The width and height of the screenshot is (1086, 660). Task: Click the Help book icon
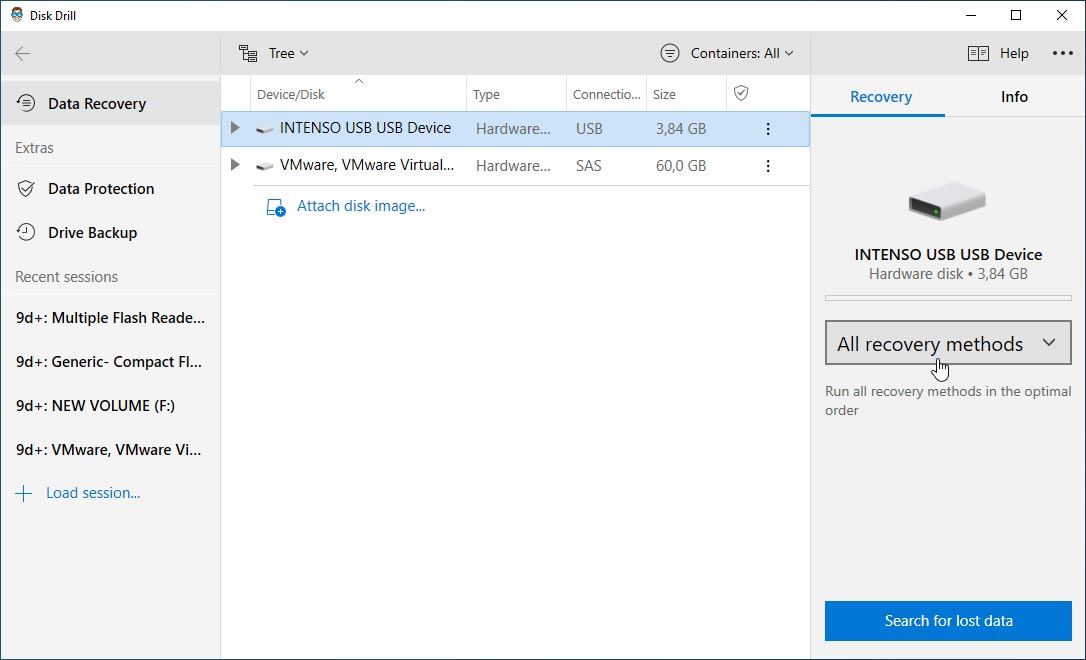tap(978, 53)
